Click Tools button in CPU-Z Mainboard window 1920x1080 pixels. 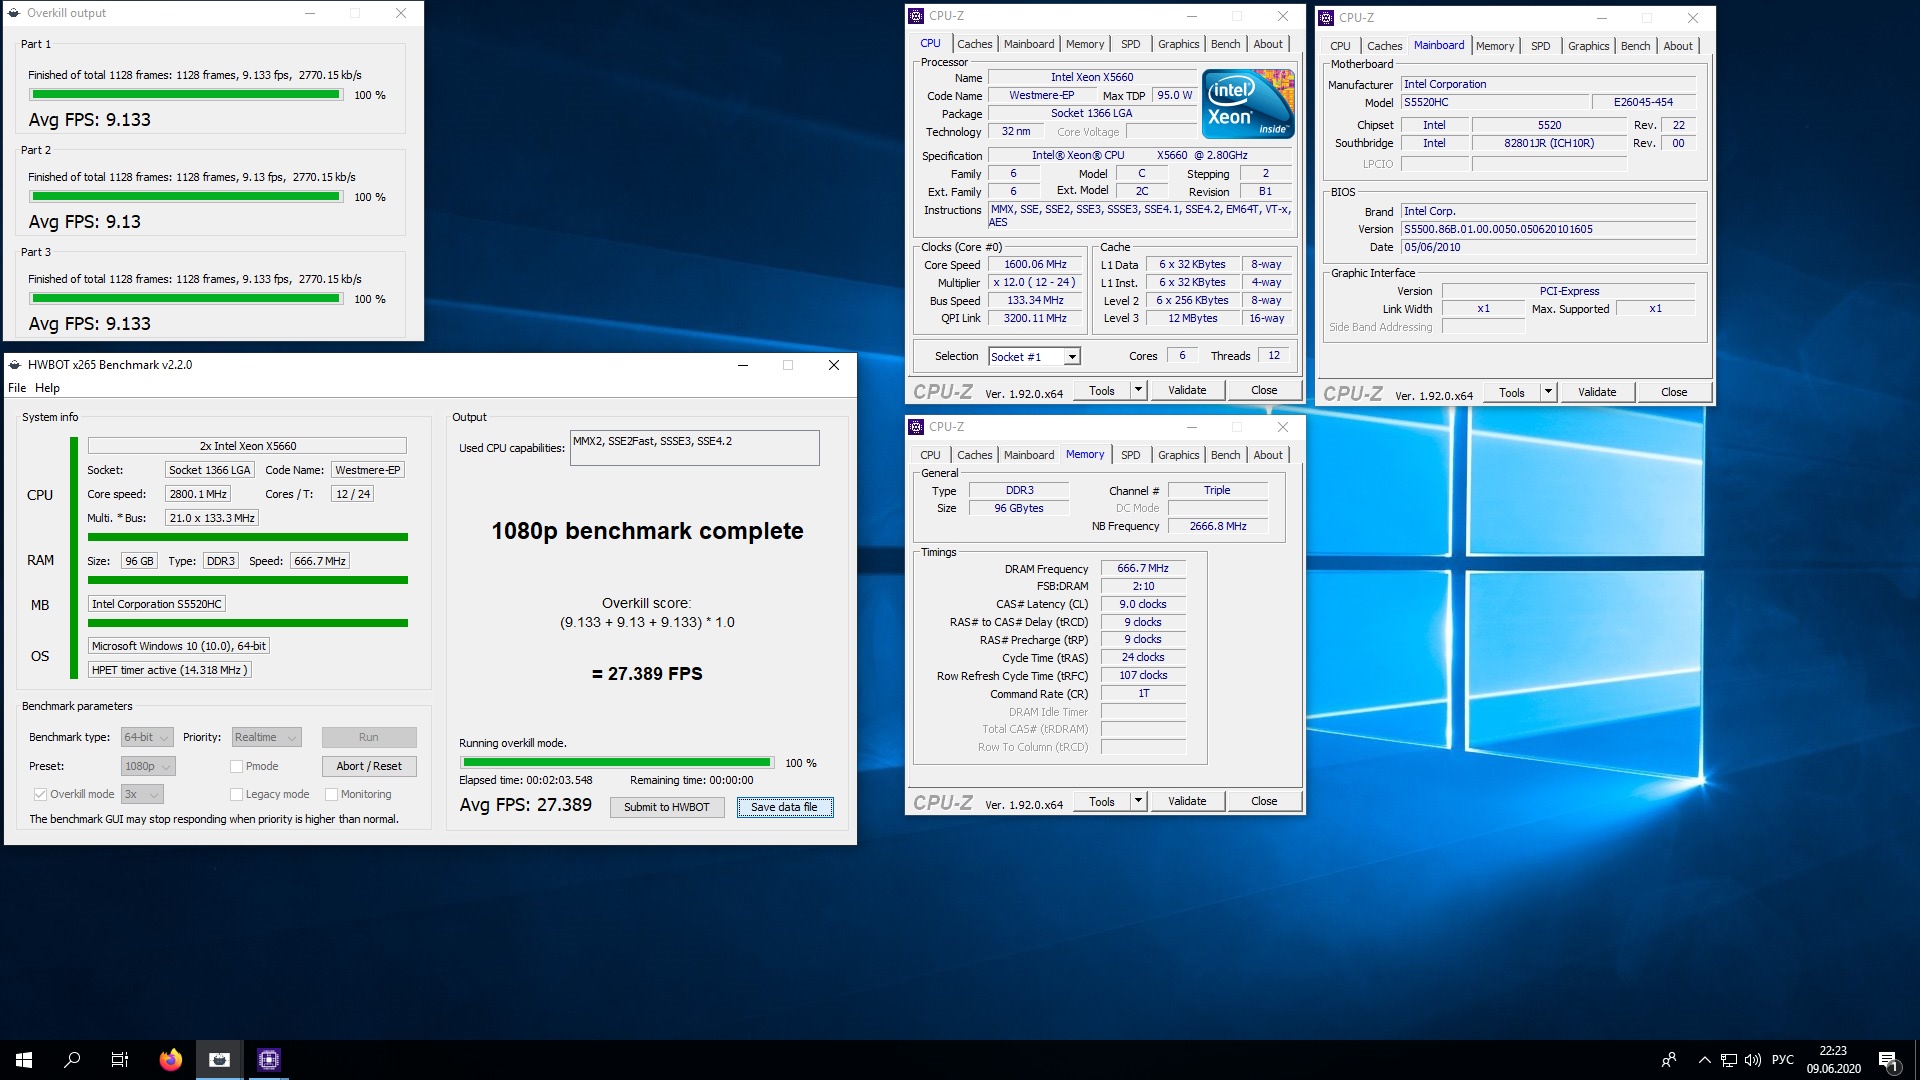pyautogui.click(x=1512, y=393)
